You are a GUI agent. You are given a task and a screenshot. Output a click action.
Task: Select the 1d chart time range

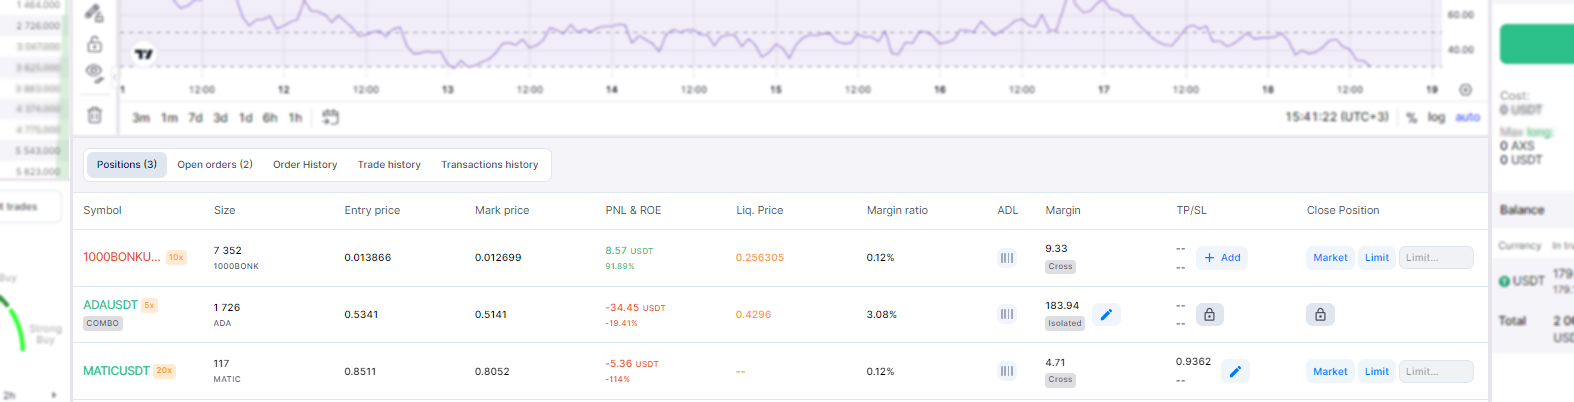246,117
